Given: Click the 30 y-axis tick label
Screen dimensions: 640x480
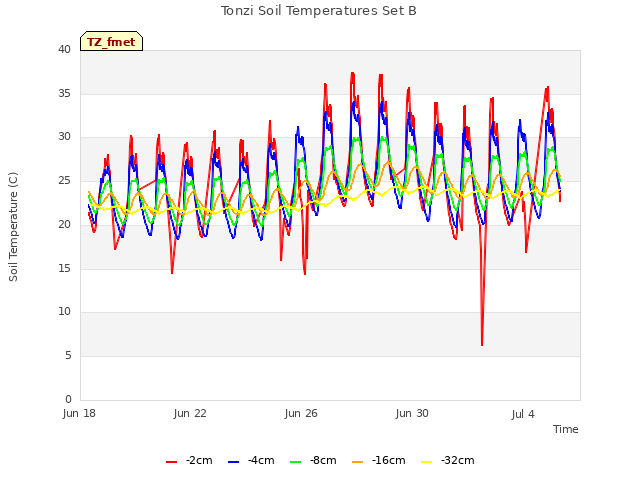Looking at the screenshot, I should pos(64,137).
